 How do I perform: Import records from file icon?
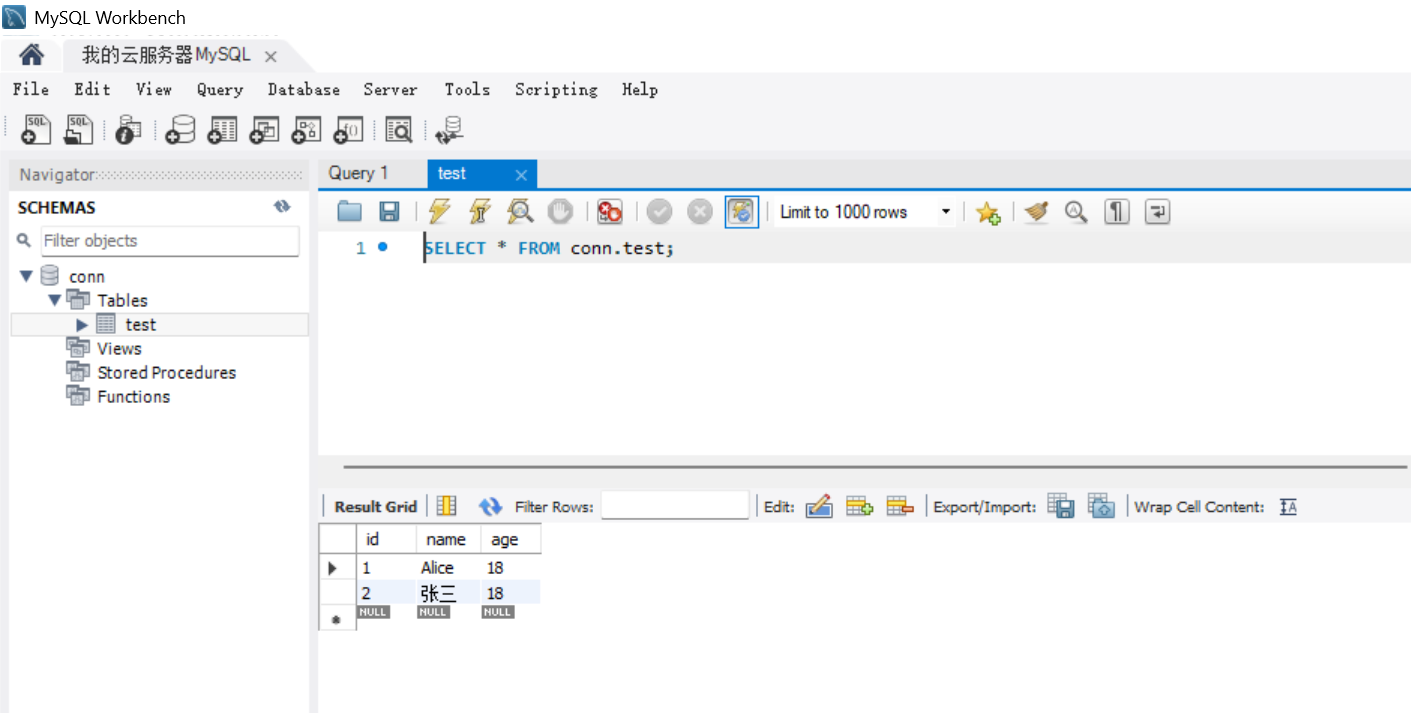(x=1101, y=506)
